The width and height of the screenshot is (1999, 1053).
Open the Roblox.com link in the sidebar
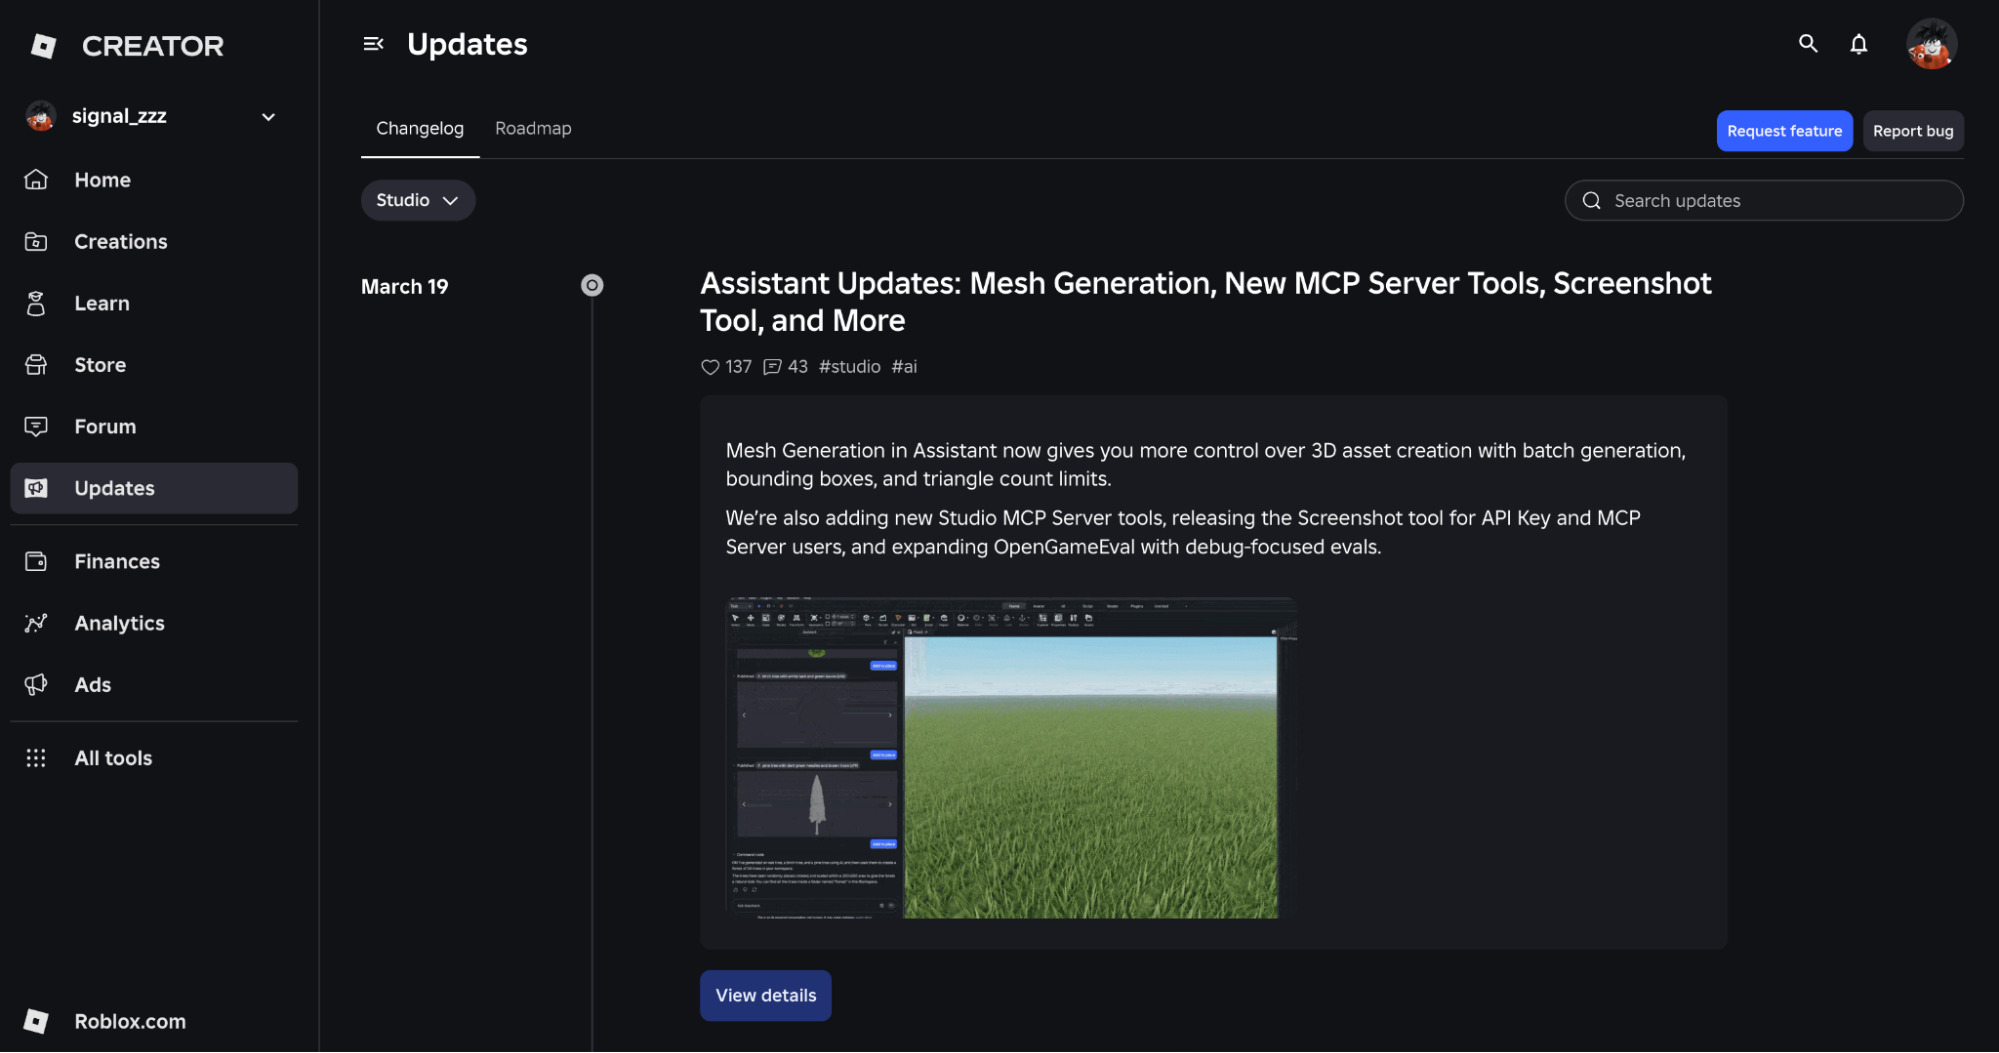154,1022
